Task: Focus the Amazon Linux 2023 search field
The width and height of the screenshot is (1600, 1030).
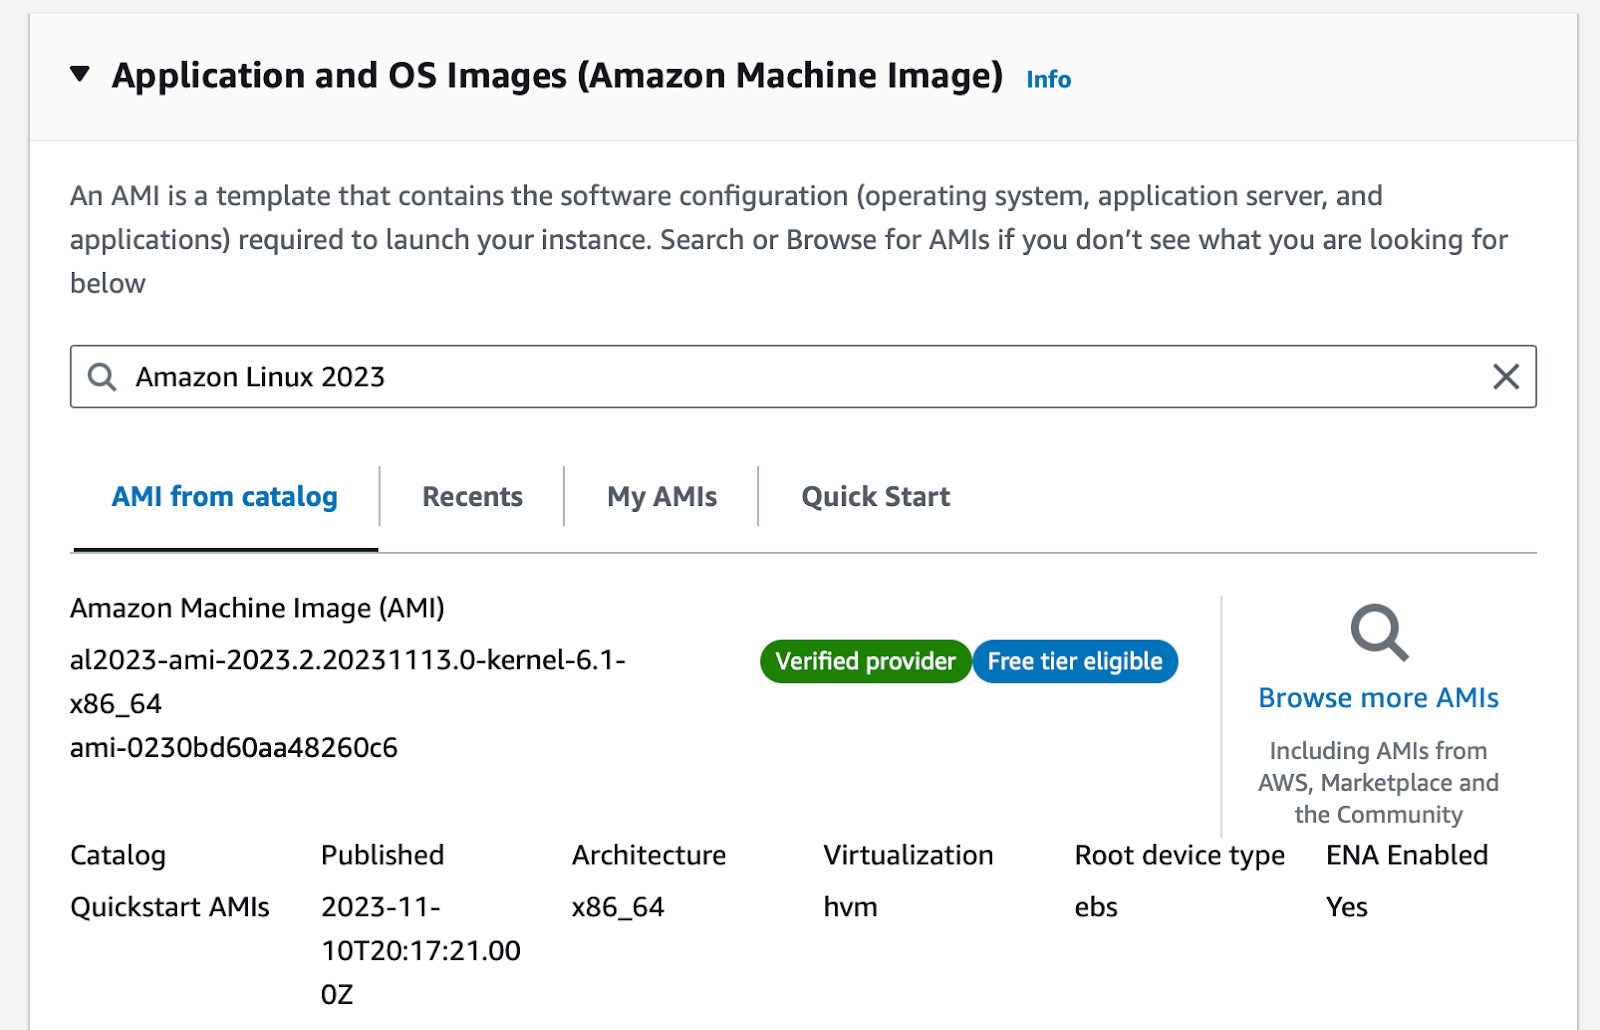Action: pos(803,377)
